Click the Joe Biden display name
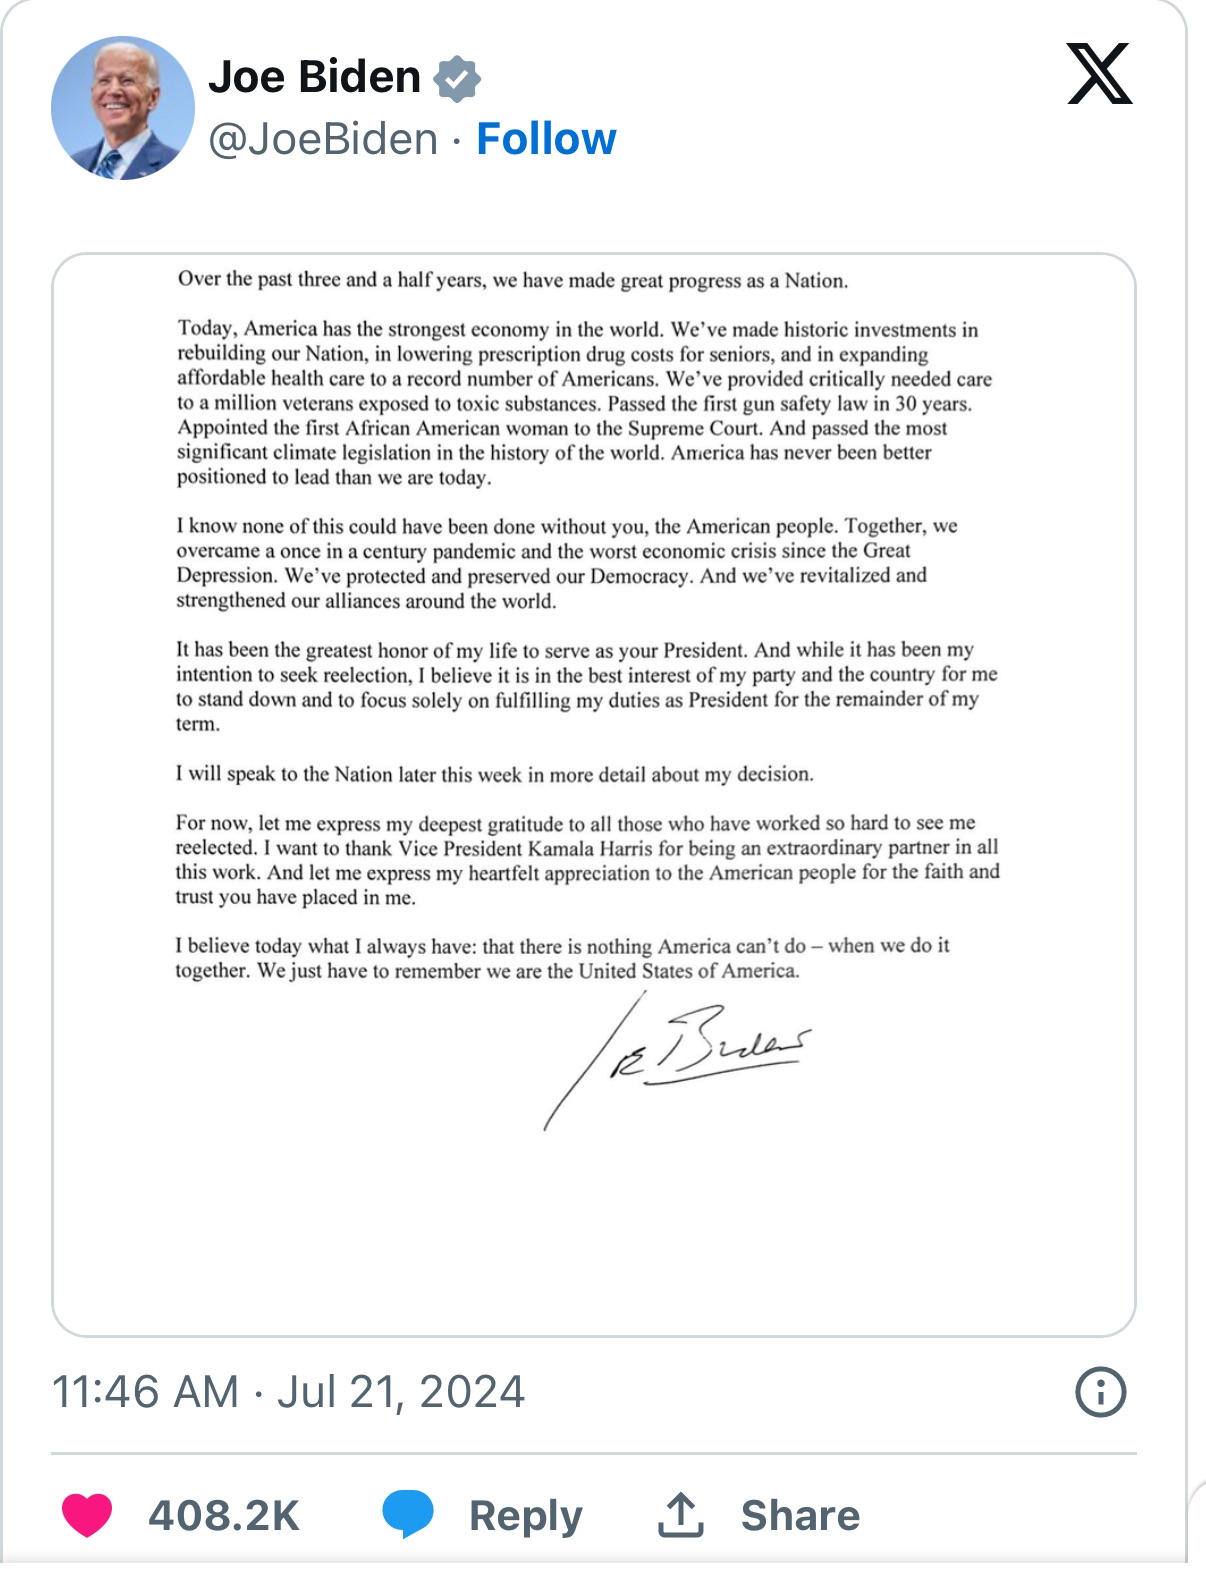1206x1569 pixels. (314, 77)
